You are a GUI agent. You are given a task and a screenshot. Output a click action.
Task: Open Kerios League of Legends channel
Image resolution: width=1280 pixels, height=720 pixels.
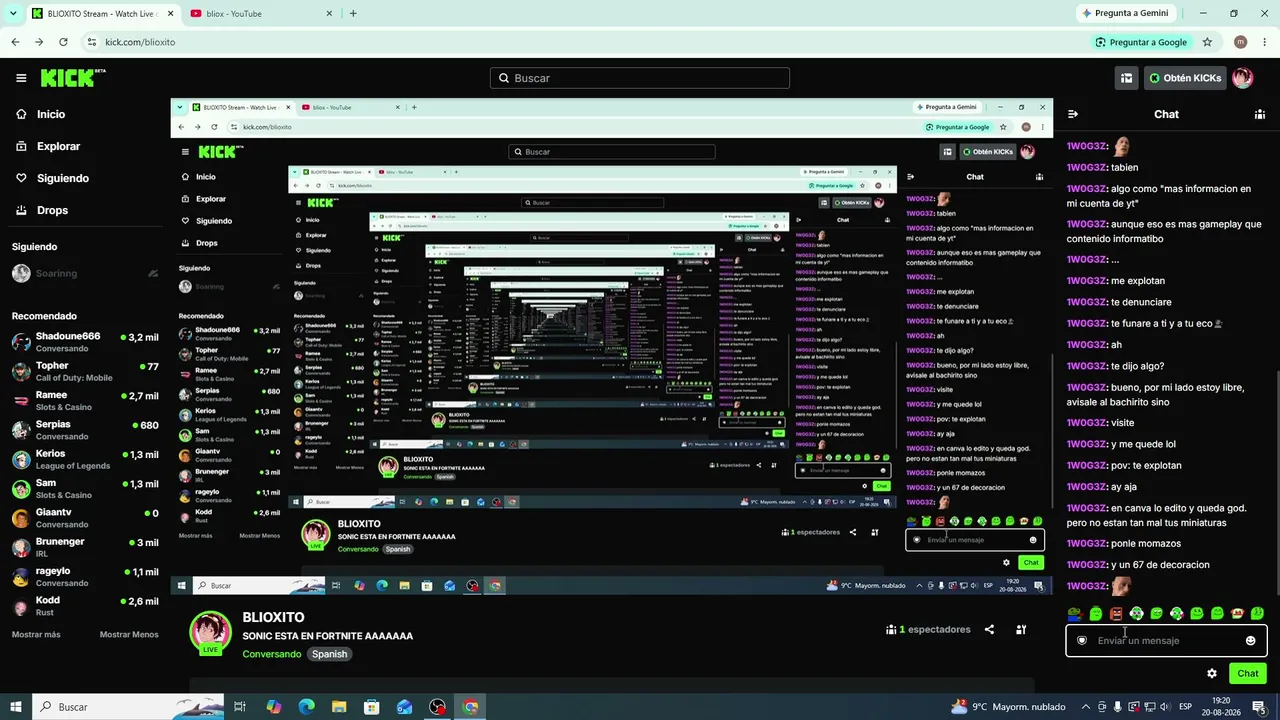(85, 460)
